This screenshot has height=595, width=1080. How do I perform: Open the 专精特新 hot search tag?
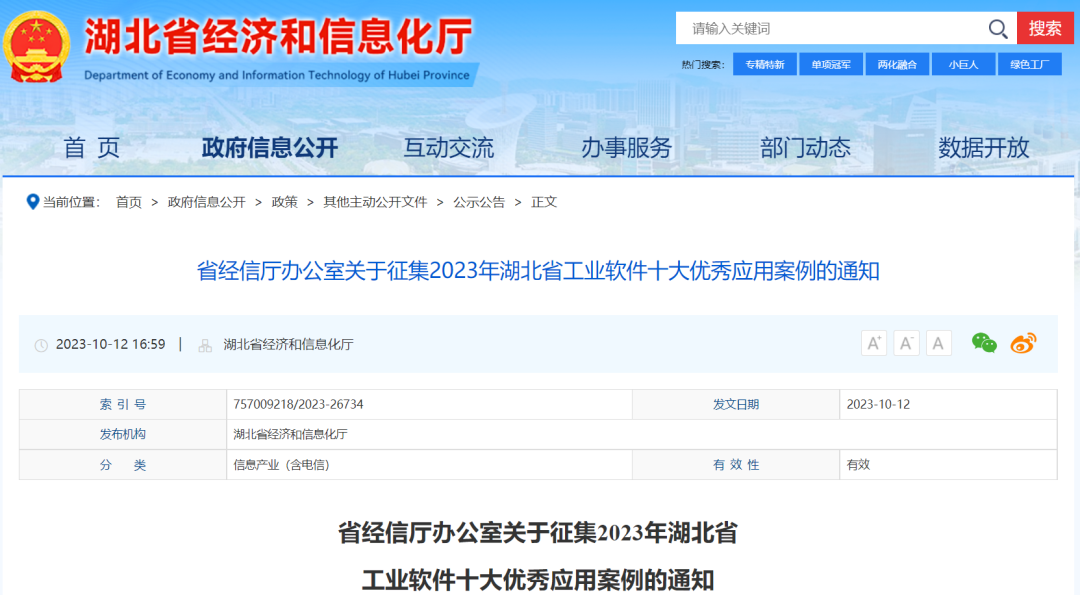[x=764, y=63]
